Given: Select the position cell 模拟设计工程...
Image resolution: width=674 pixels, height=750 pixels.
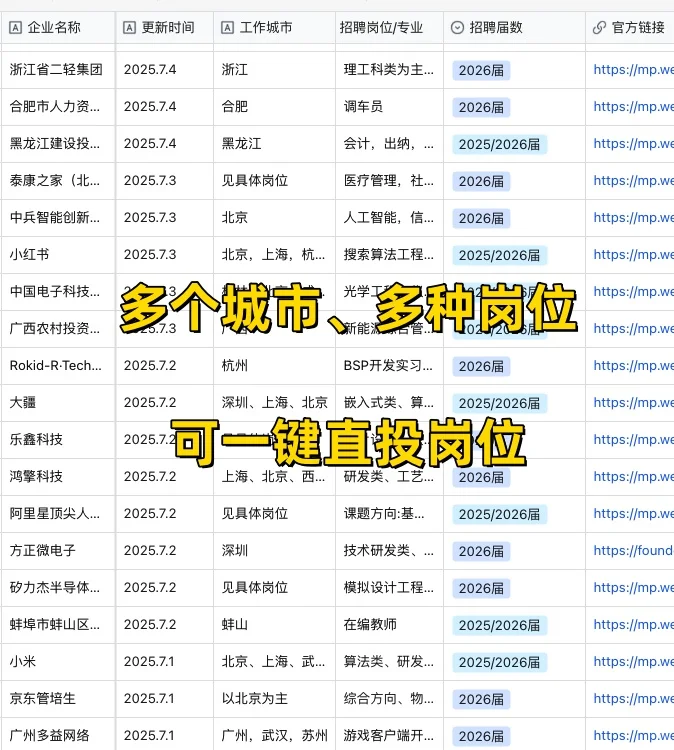Looking at the screenshot, I should [x=388, y=587].
